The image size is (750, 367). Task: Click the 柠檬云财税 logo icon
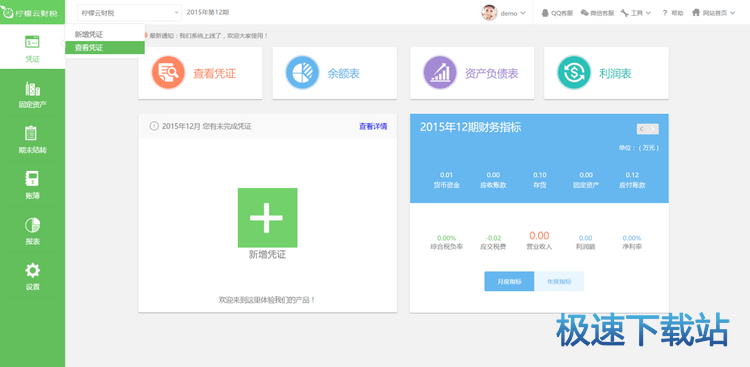coord(7,13)
